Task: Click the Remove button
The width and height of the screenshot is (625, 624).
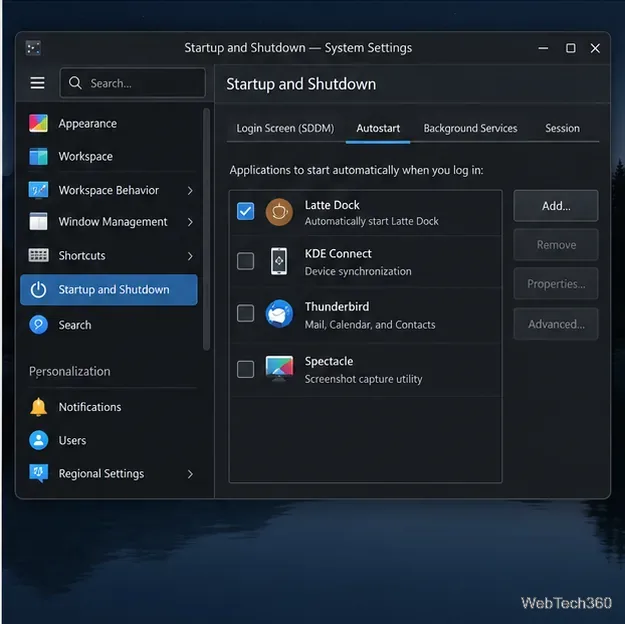Action: coord(556,244)
